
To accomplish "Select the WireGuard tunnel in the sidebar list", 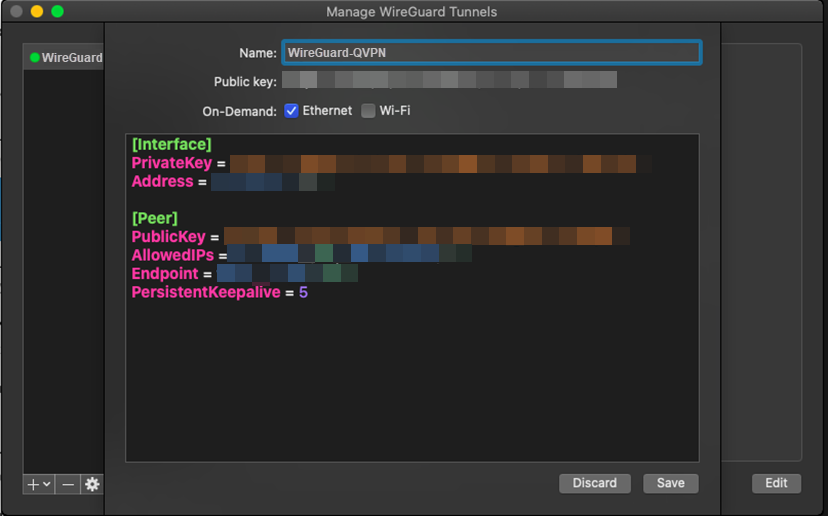I will [64, 58].
